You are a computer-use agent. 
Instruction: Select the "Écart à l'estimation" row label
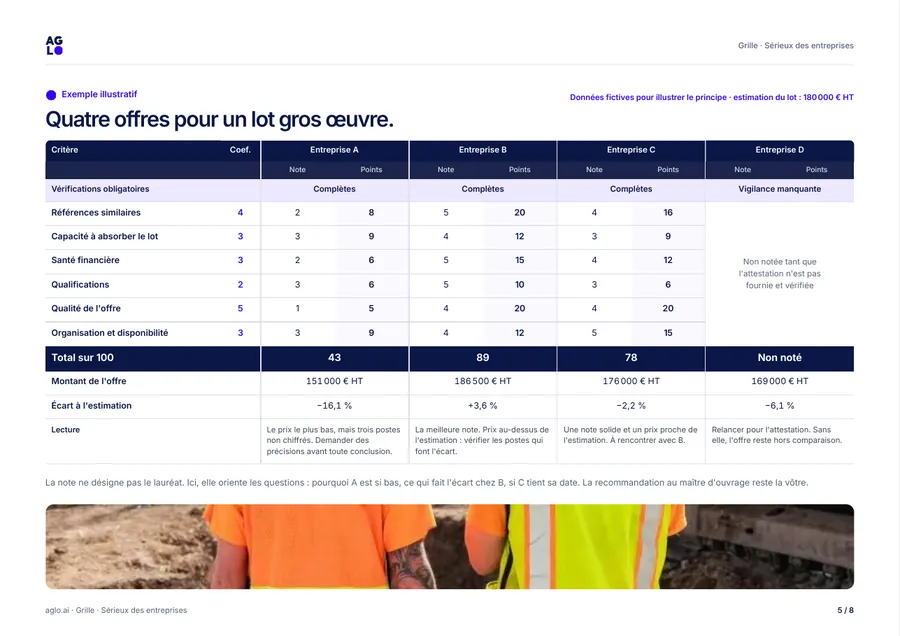pyautogui.click(x=91, y=405)
